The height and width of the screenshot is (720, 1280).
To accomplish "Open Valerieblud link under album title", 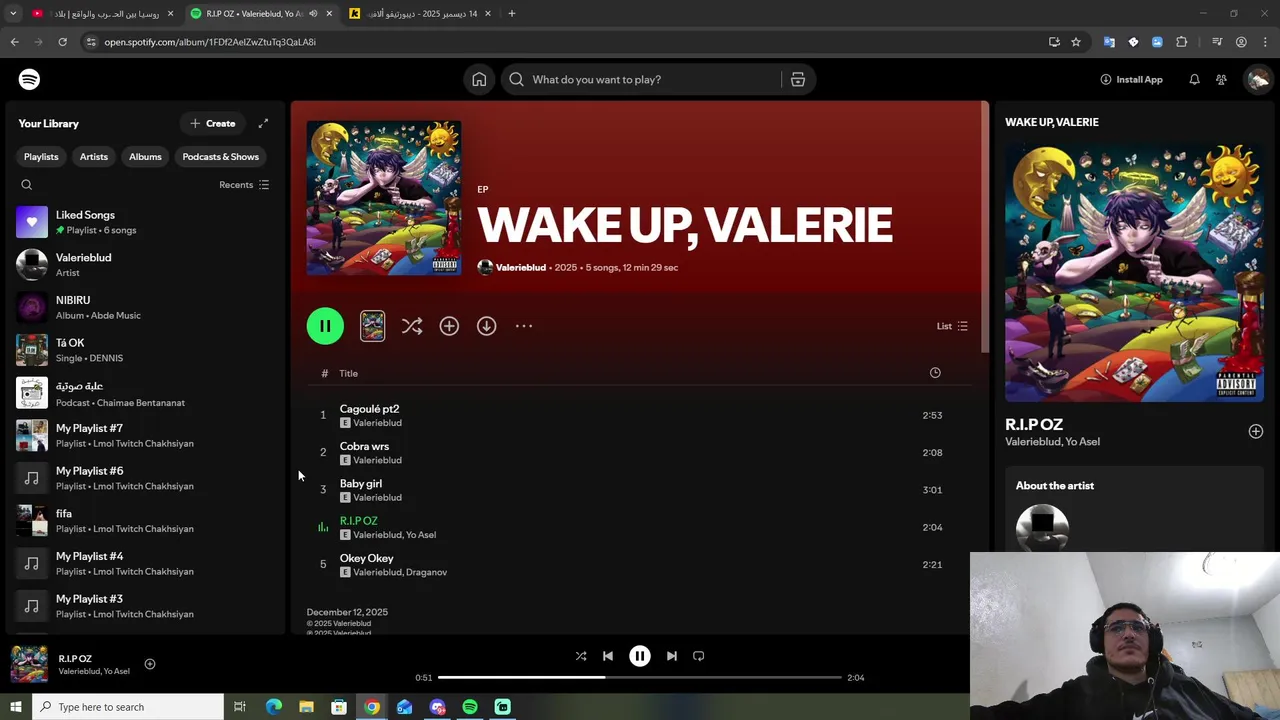I will 521,268.
